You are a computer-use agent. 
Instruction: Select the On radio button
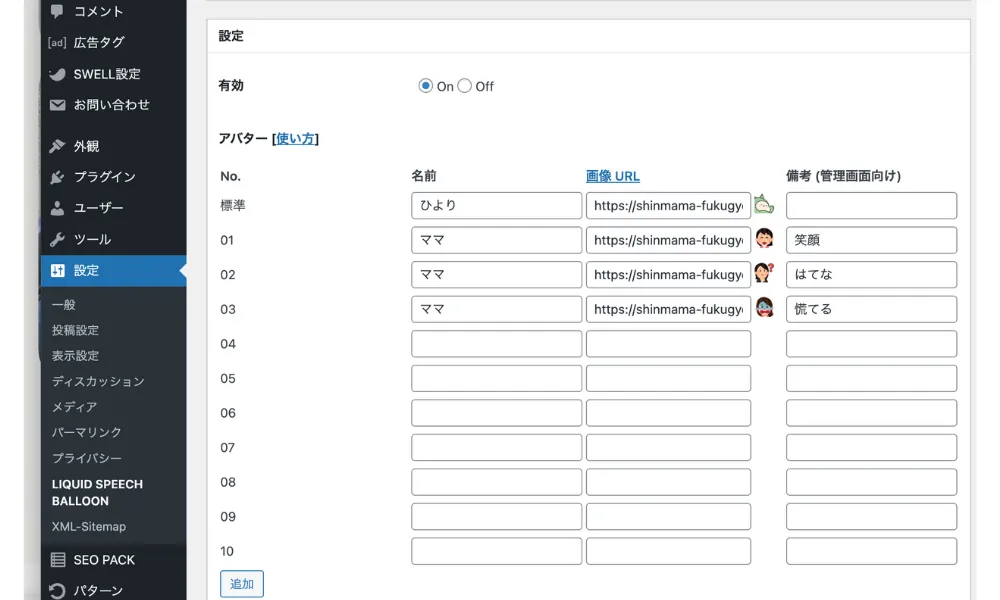tap(426, 86)
